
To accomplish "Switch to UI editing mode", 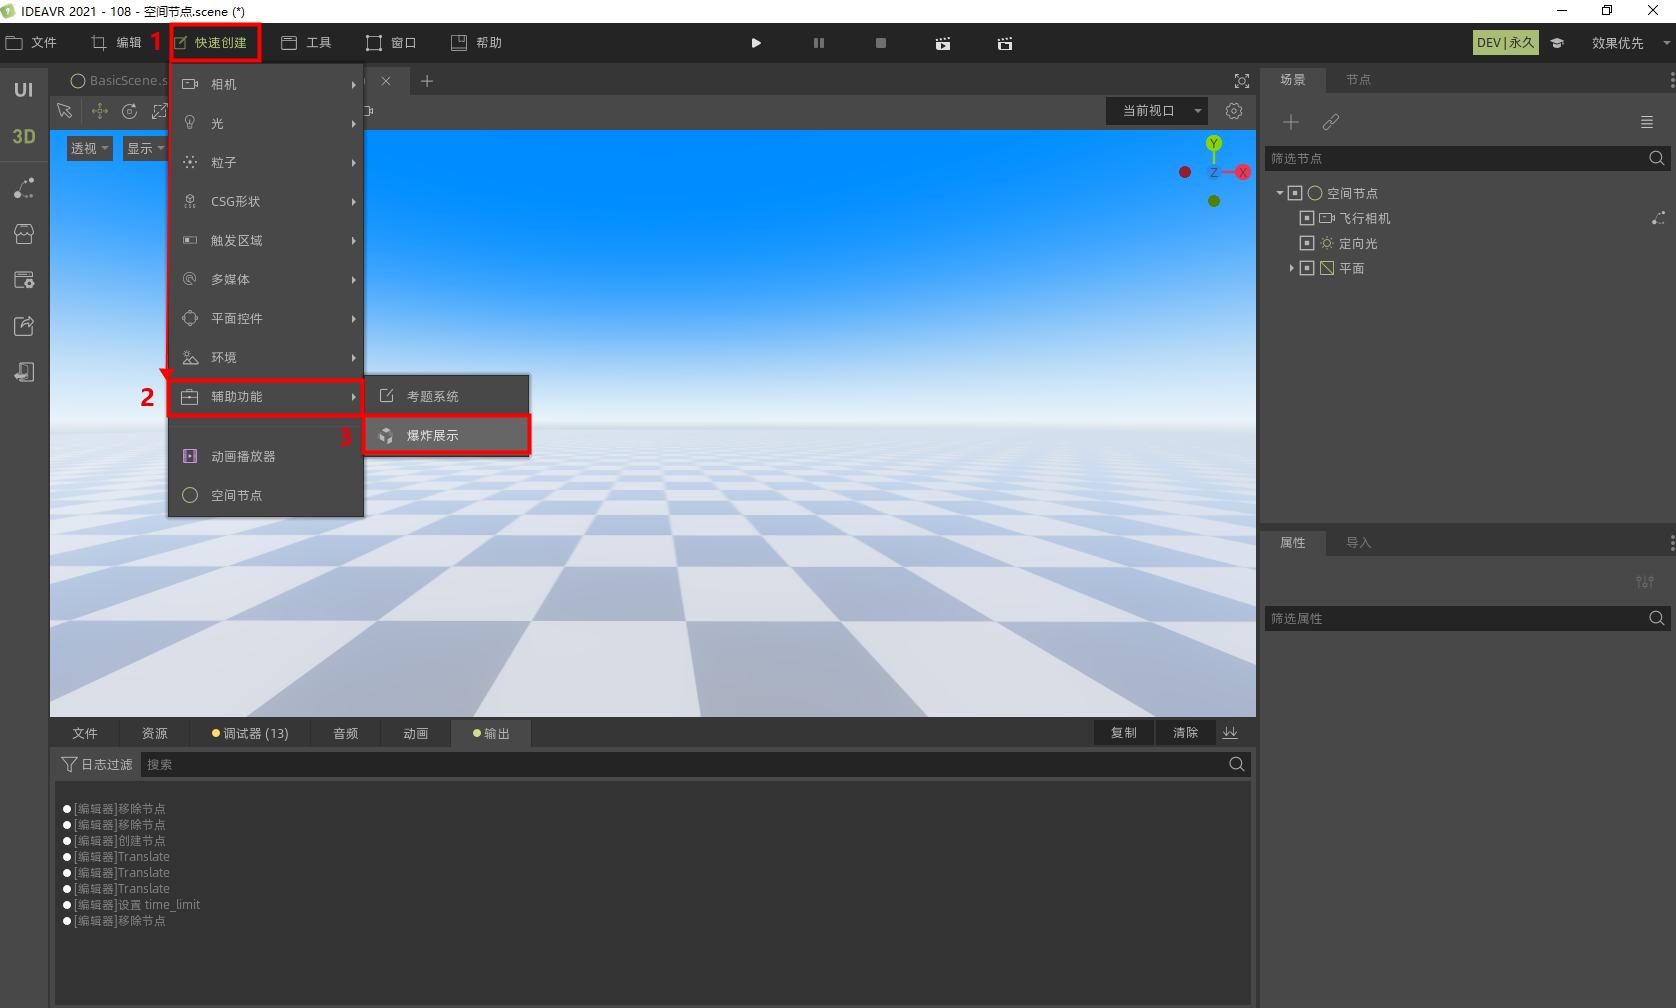I will pyautogui.click(x=23, y=90).
